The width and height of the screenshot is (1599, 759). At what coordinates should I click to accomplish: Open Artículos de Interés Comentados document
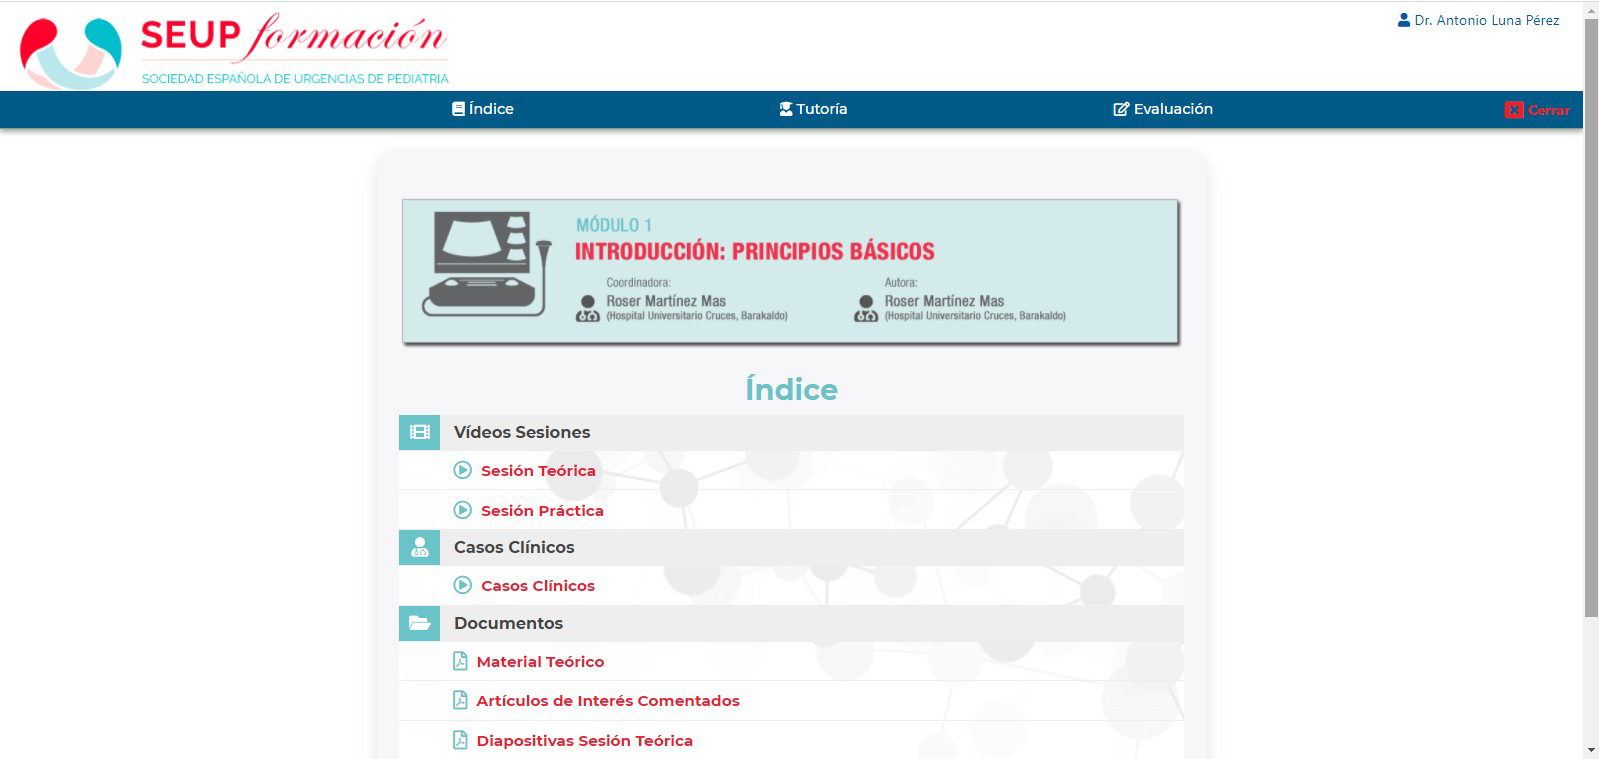[608, 701]
